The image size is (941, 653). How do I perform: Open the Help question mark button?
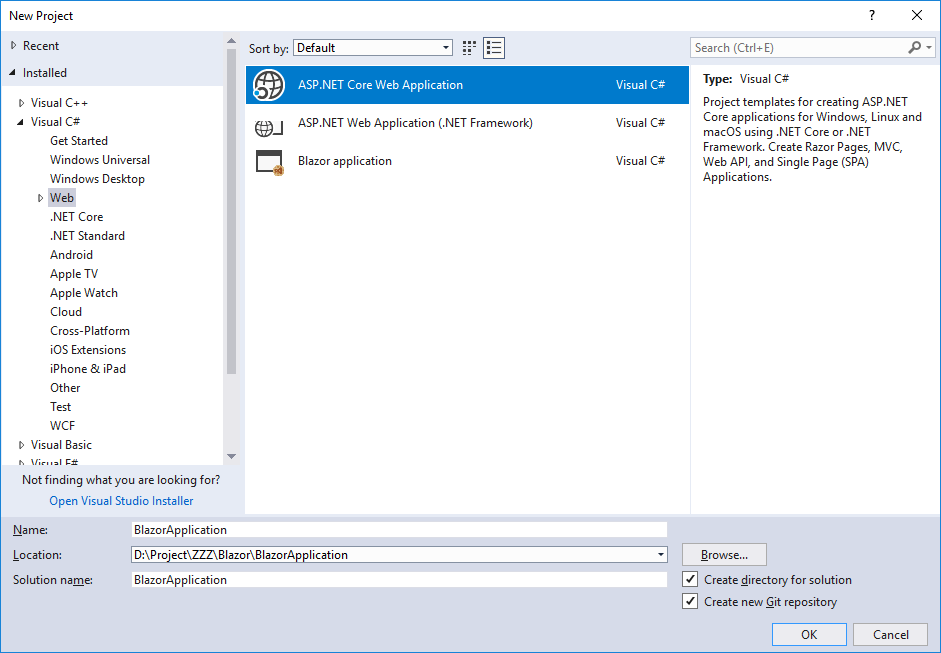(x=871, y=16)
